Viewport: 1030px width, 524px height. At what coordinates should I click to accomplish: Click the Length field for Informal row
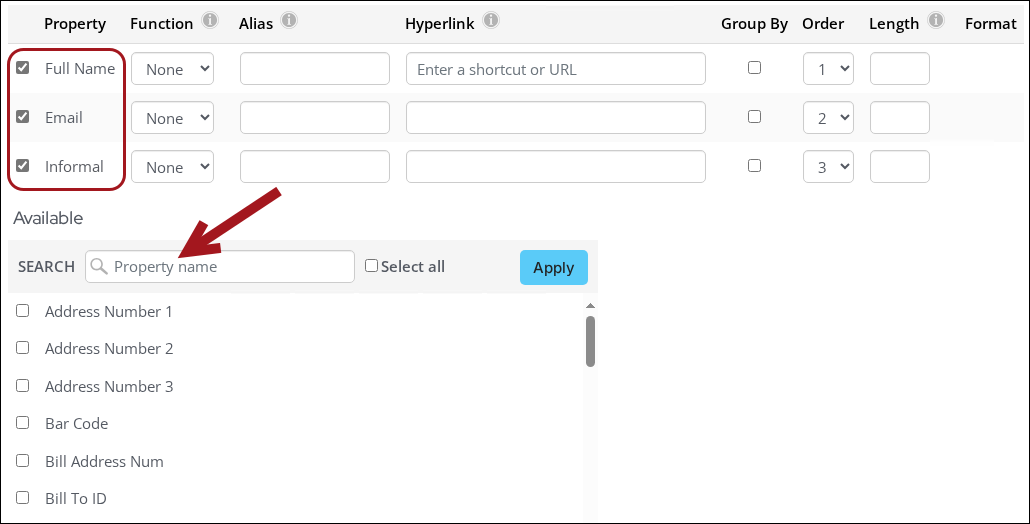point(899,167)
